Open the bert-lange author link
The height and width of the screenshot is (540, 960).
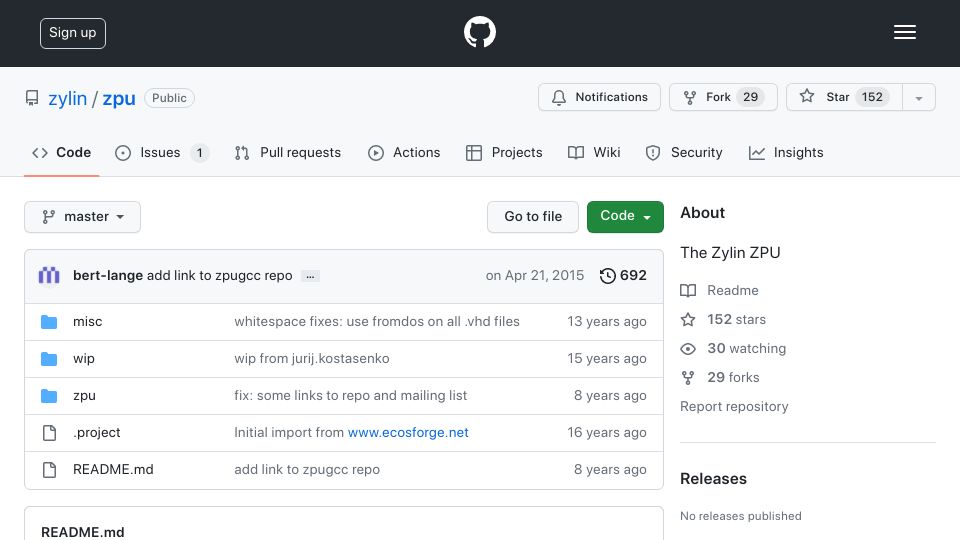(108, 276)
